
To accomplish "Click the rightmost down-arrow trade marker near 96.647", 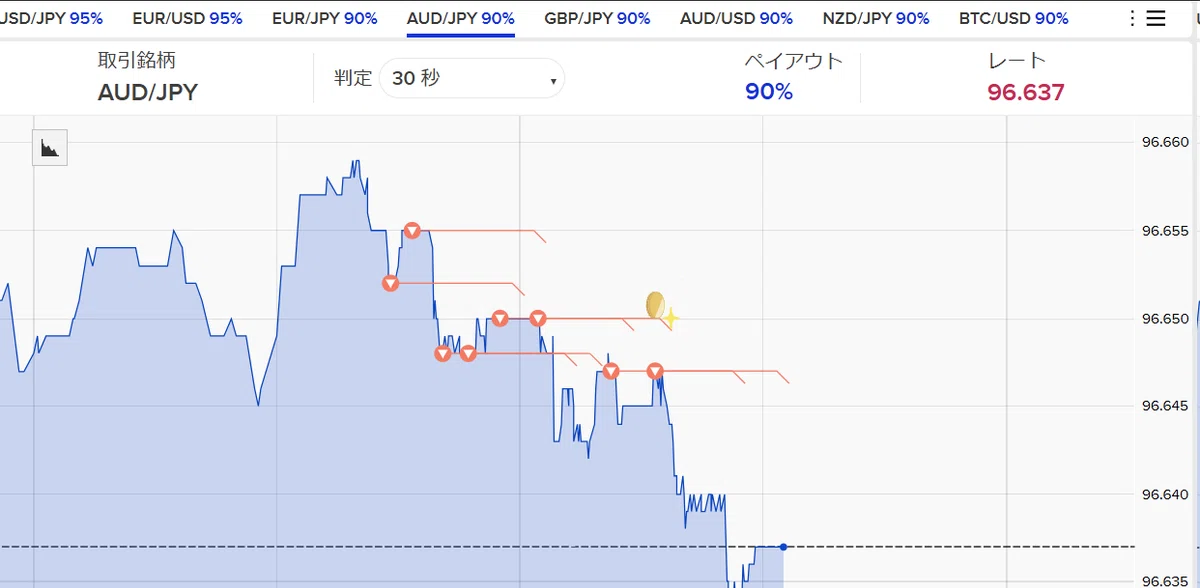I will tap(656, 371).
